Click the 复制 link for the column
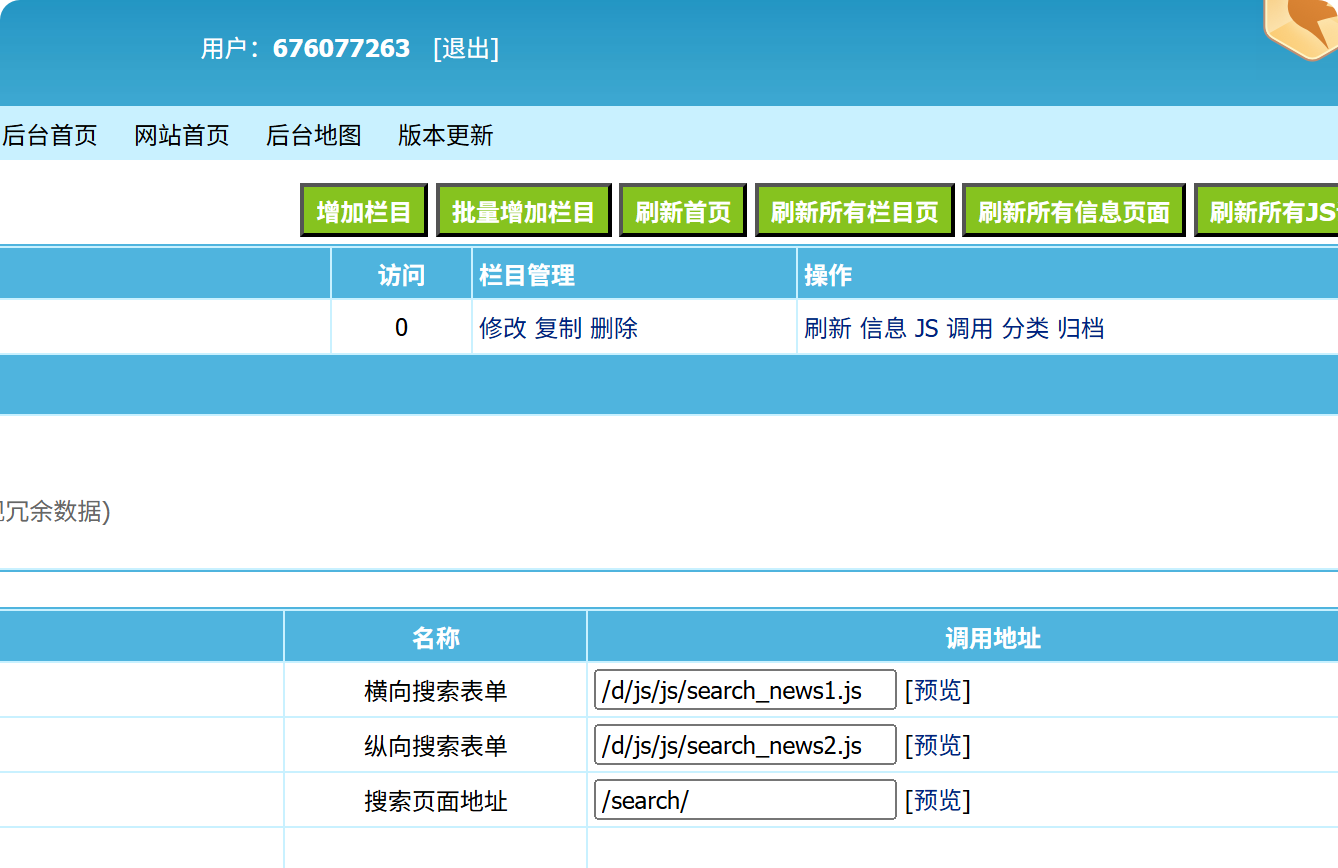 coord(558,328)
